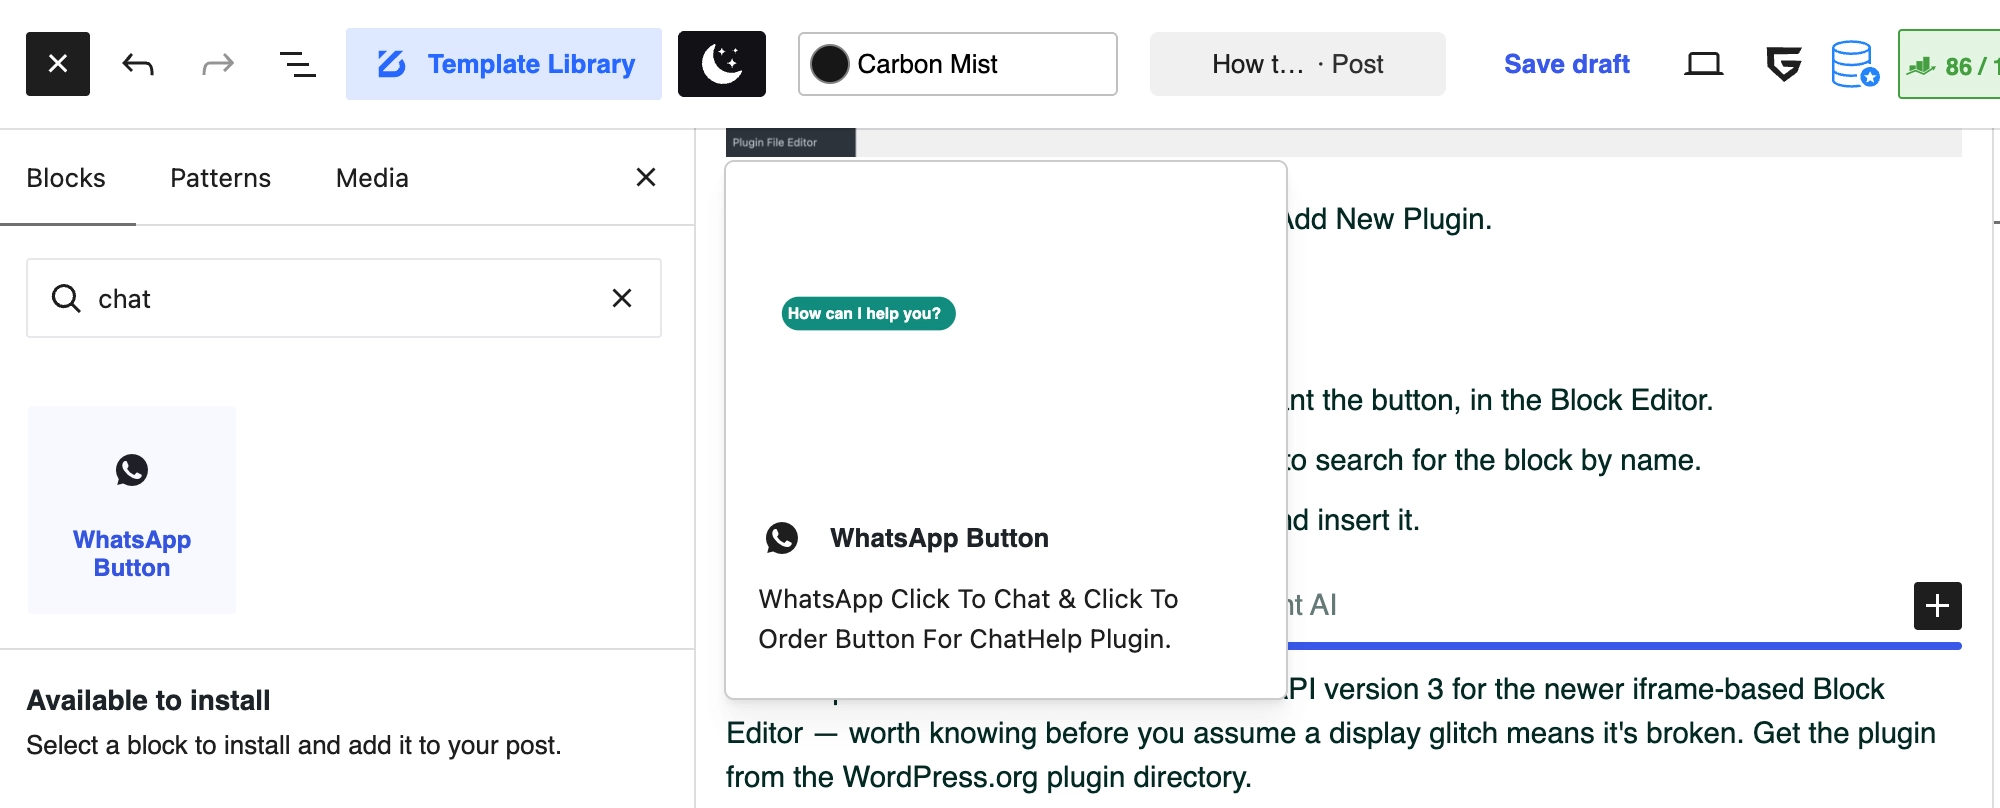Select the Carbon Mist black color swatch

point(830,64)
